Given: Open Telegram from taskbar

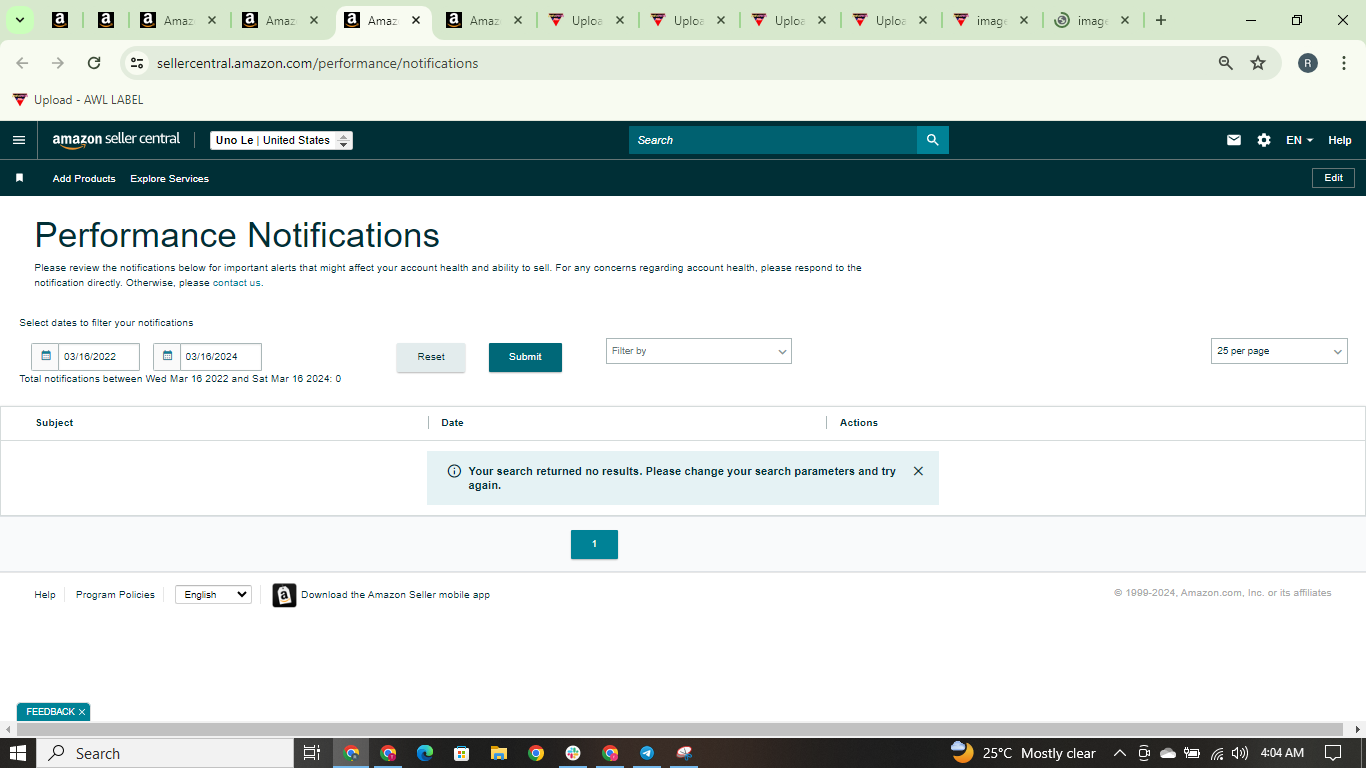Looking at the screenshot, I should [x=647, y=753].
